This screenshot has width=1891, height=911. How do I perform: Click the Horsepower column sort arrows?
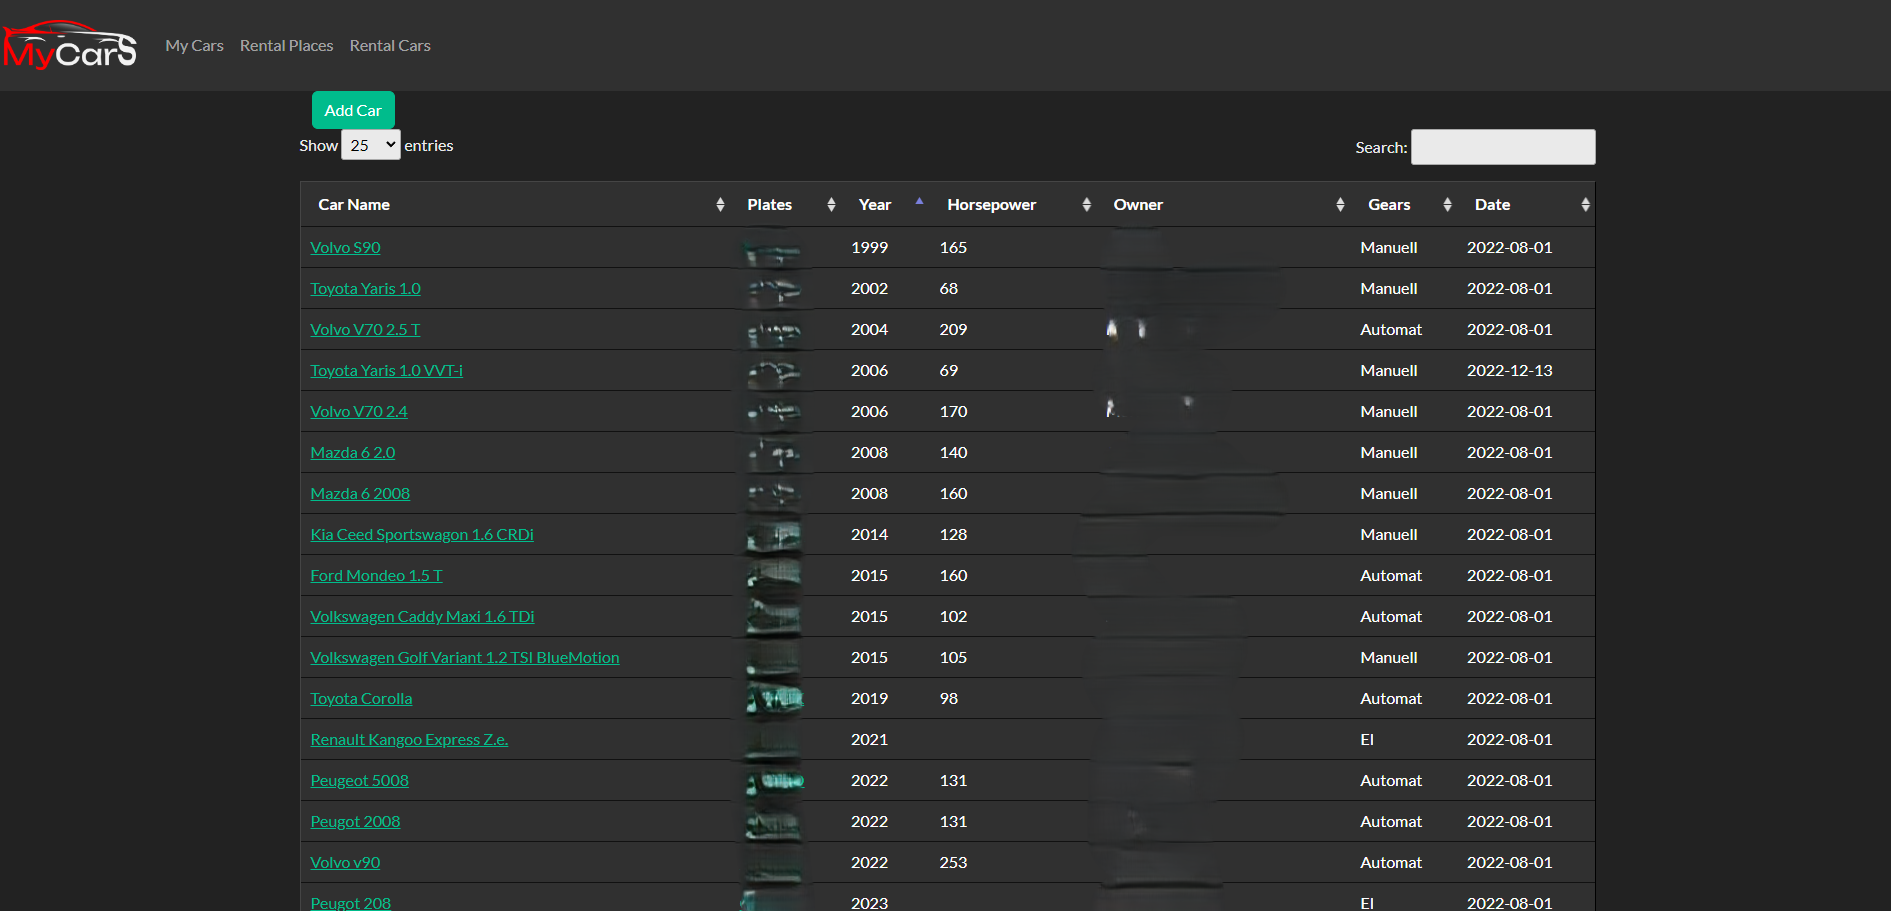pos(1086,205)
